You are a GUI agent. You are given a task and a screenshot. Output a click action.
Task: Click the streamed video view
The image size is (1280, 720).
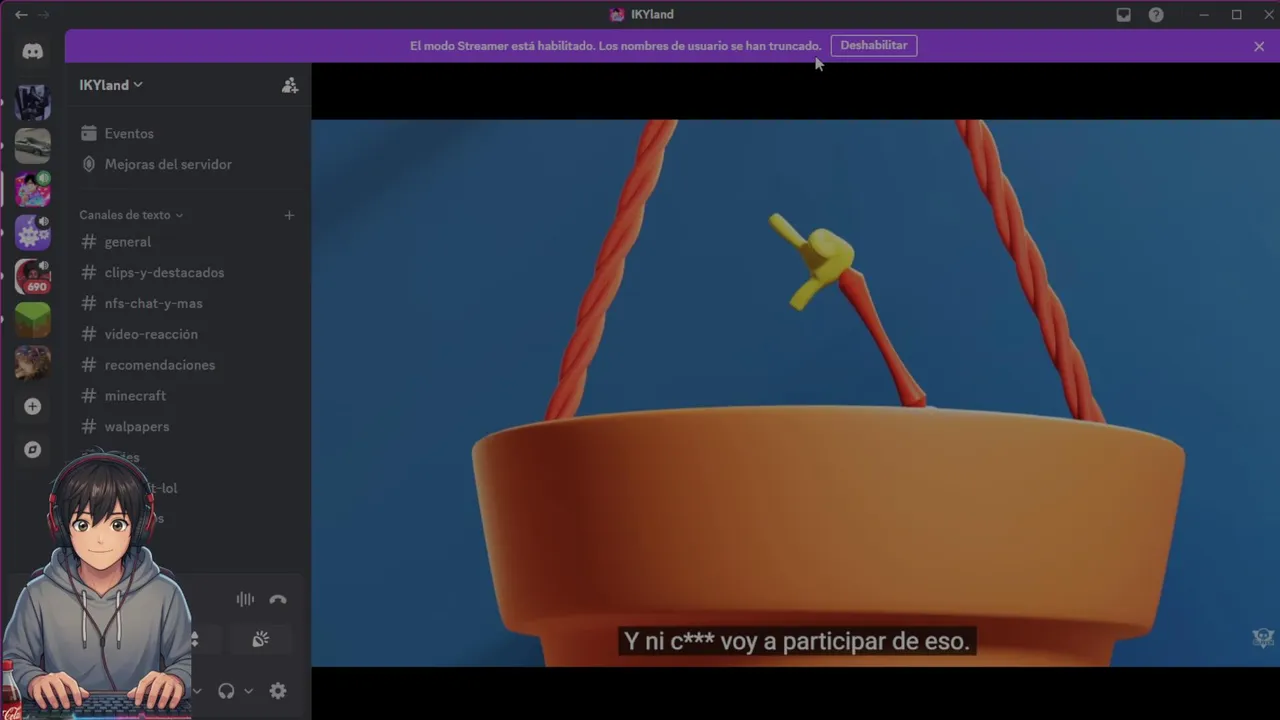796,393
